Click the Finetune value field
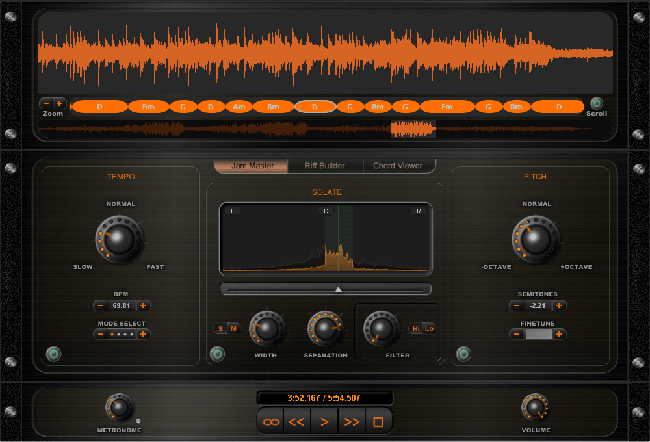Image resolution: width=650 pixels, height=442 pixels. coord(538,334)
